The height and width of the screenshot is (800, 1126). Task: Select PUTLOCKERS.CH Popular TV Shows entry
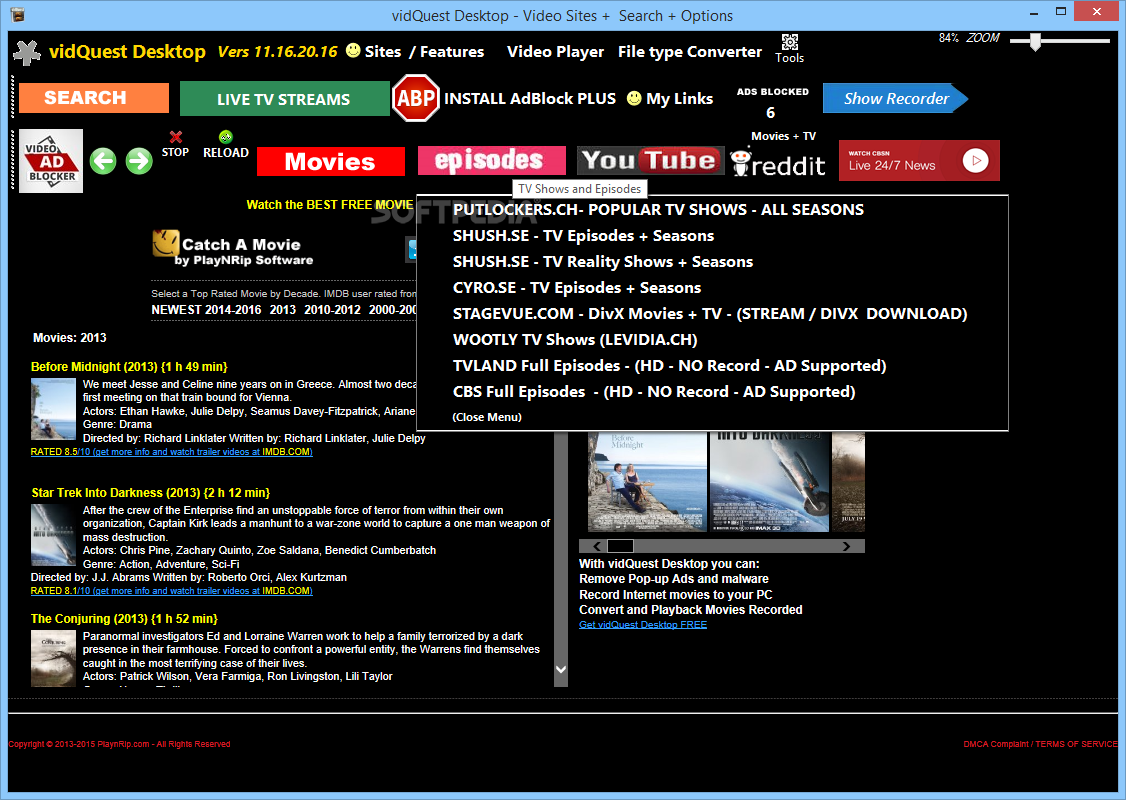tap(658, 210)
